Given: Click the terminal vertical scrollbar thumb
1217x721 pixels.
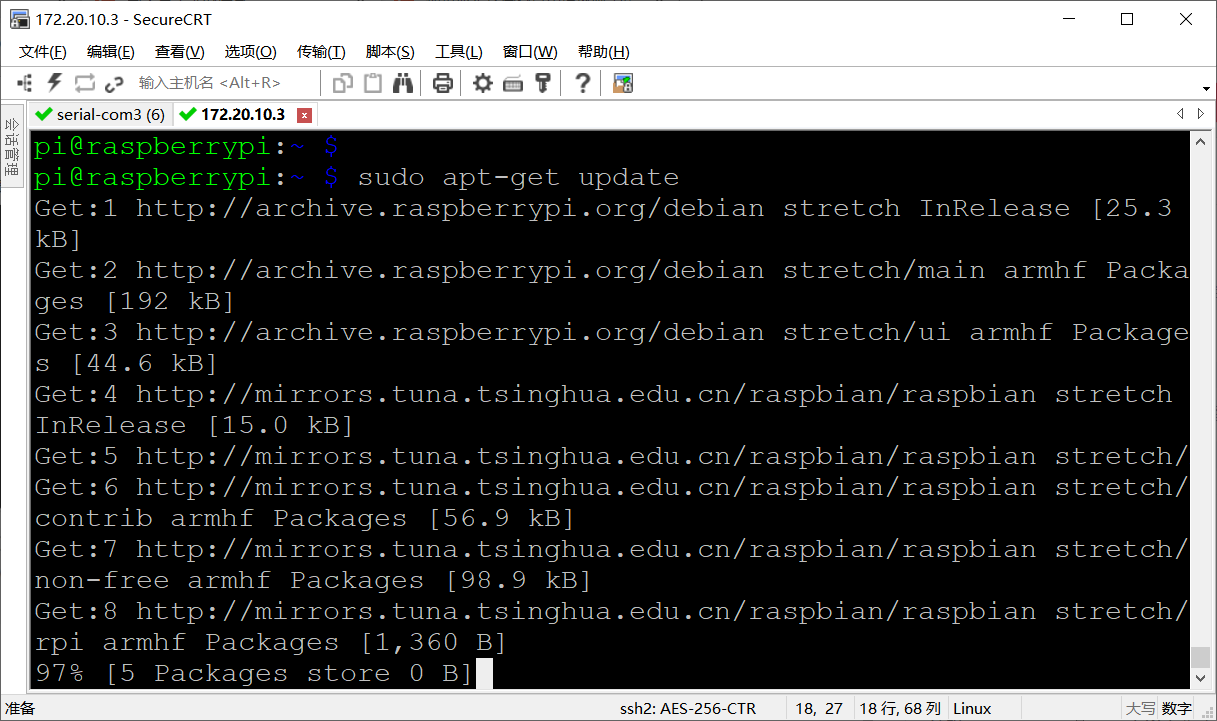Looking at the screenshot, I should [x=1200, y=658].
